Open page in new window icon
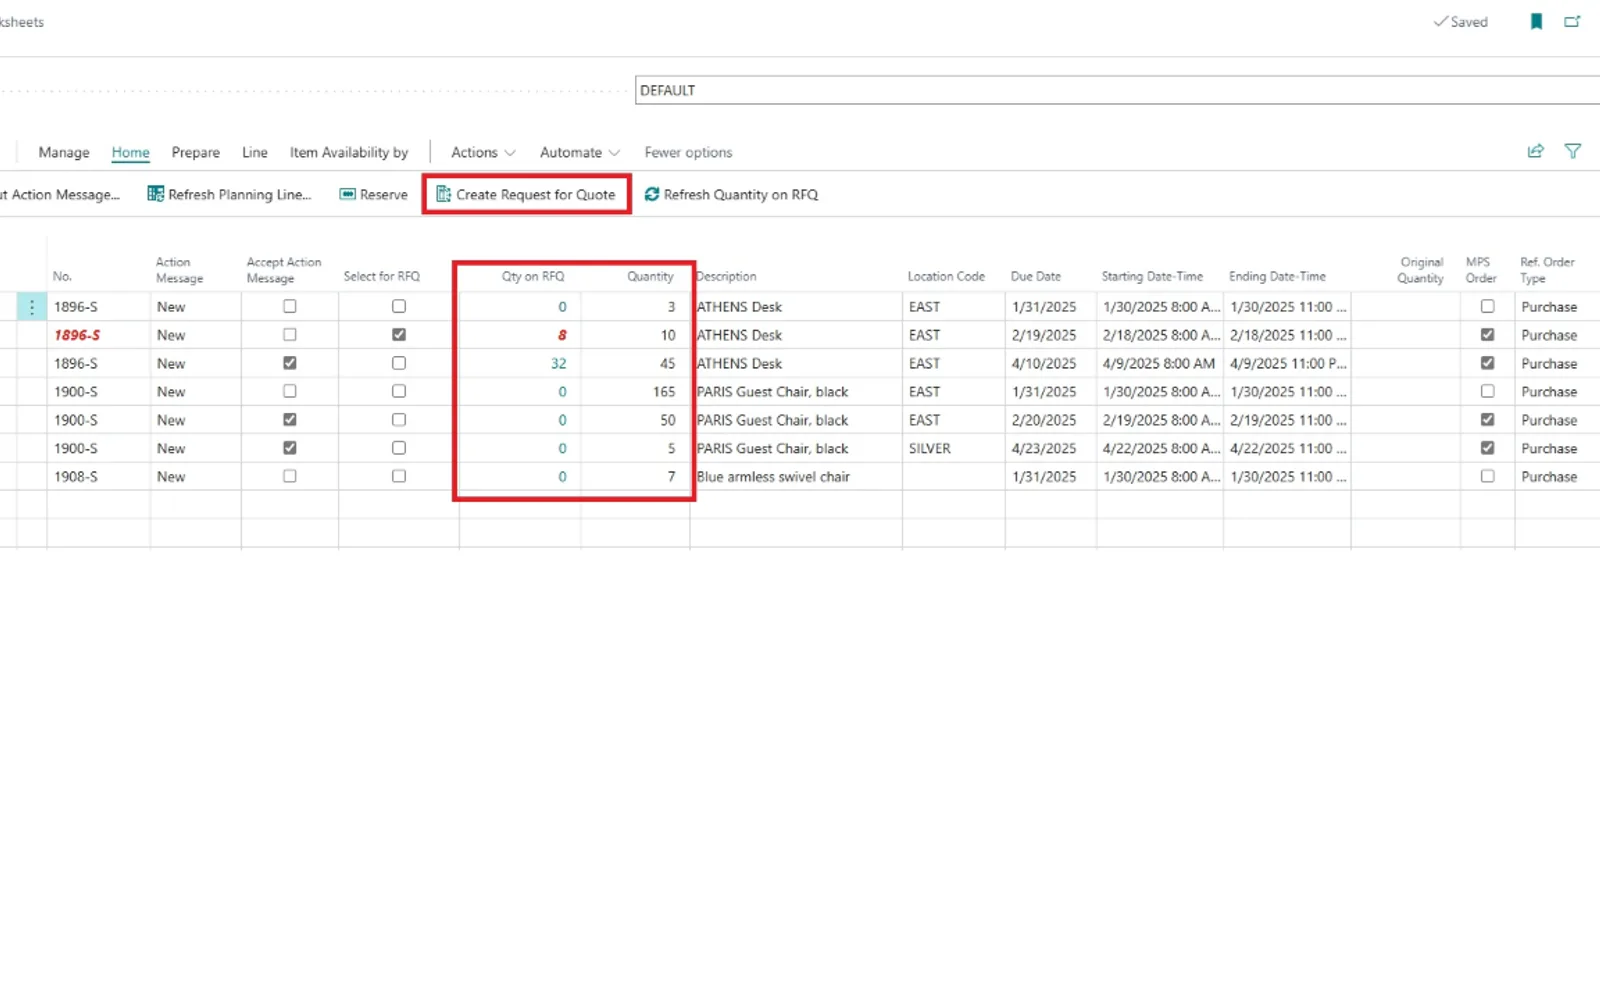Image resolution: width=1600 pixels, height=1000 pixels. coord(1572,21)
